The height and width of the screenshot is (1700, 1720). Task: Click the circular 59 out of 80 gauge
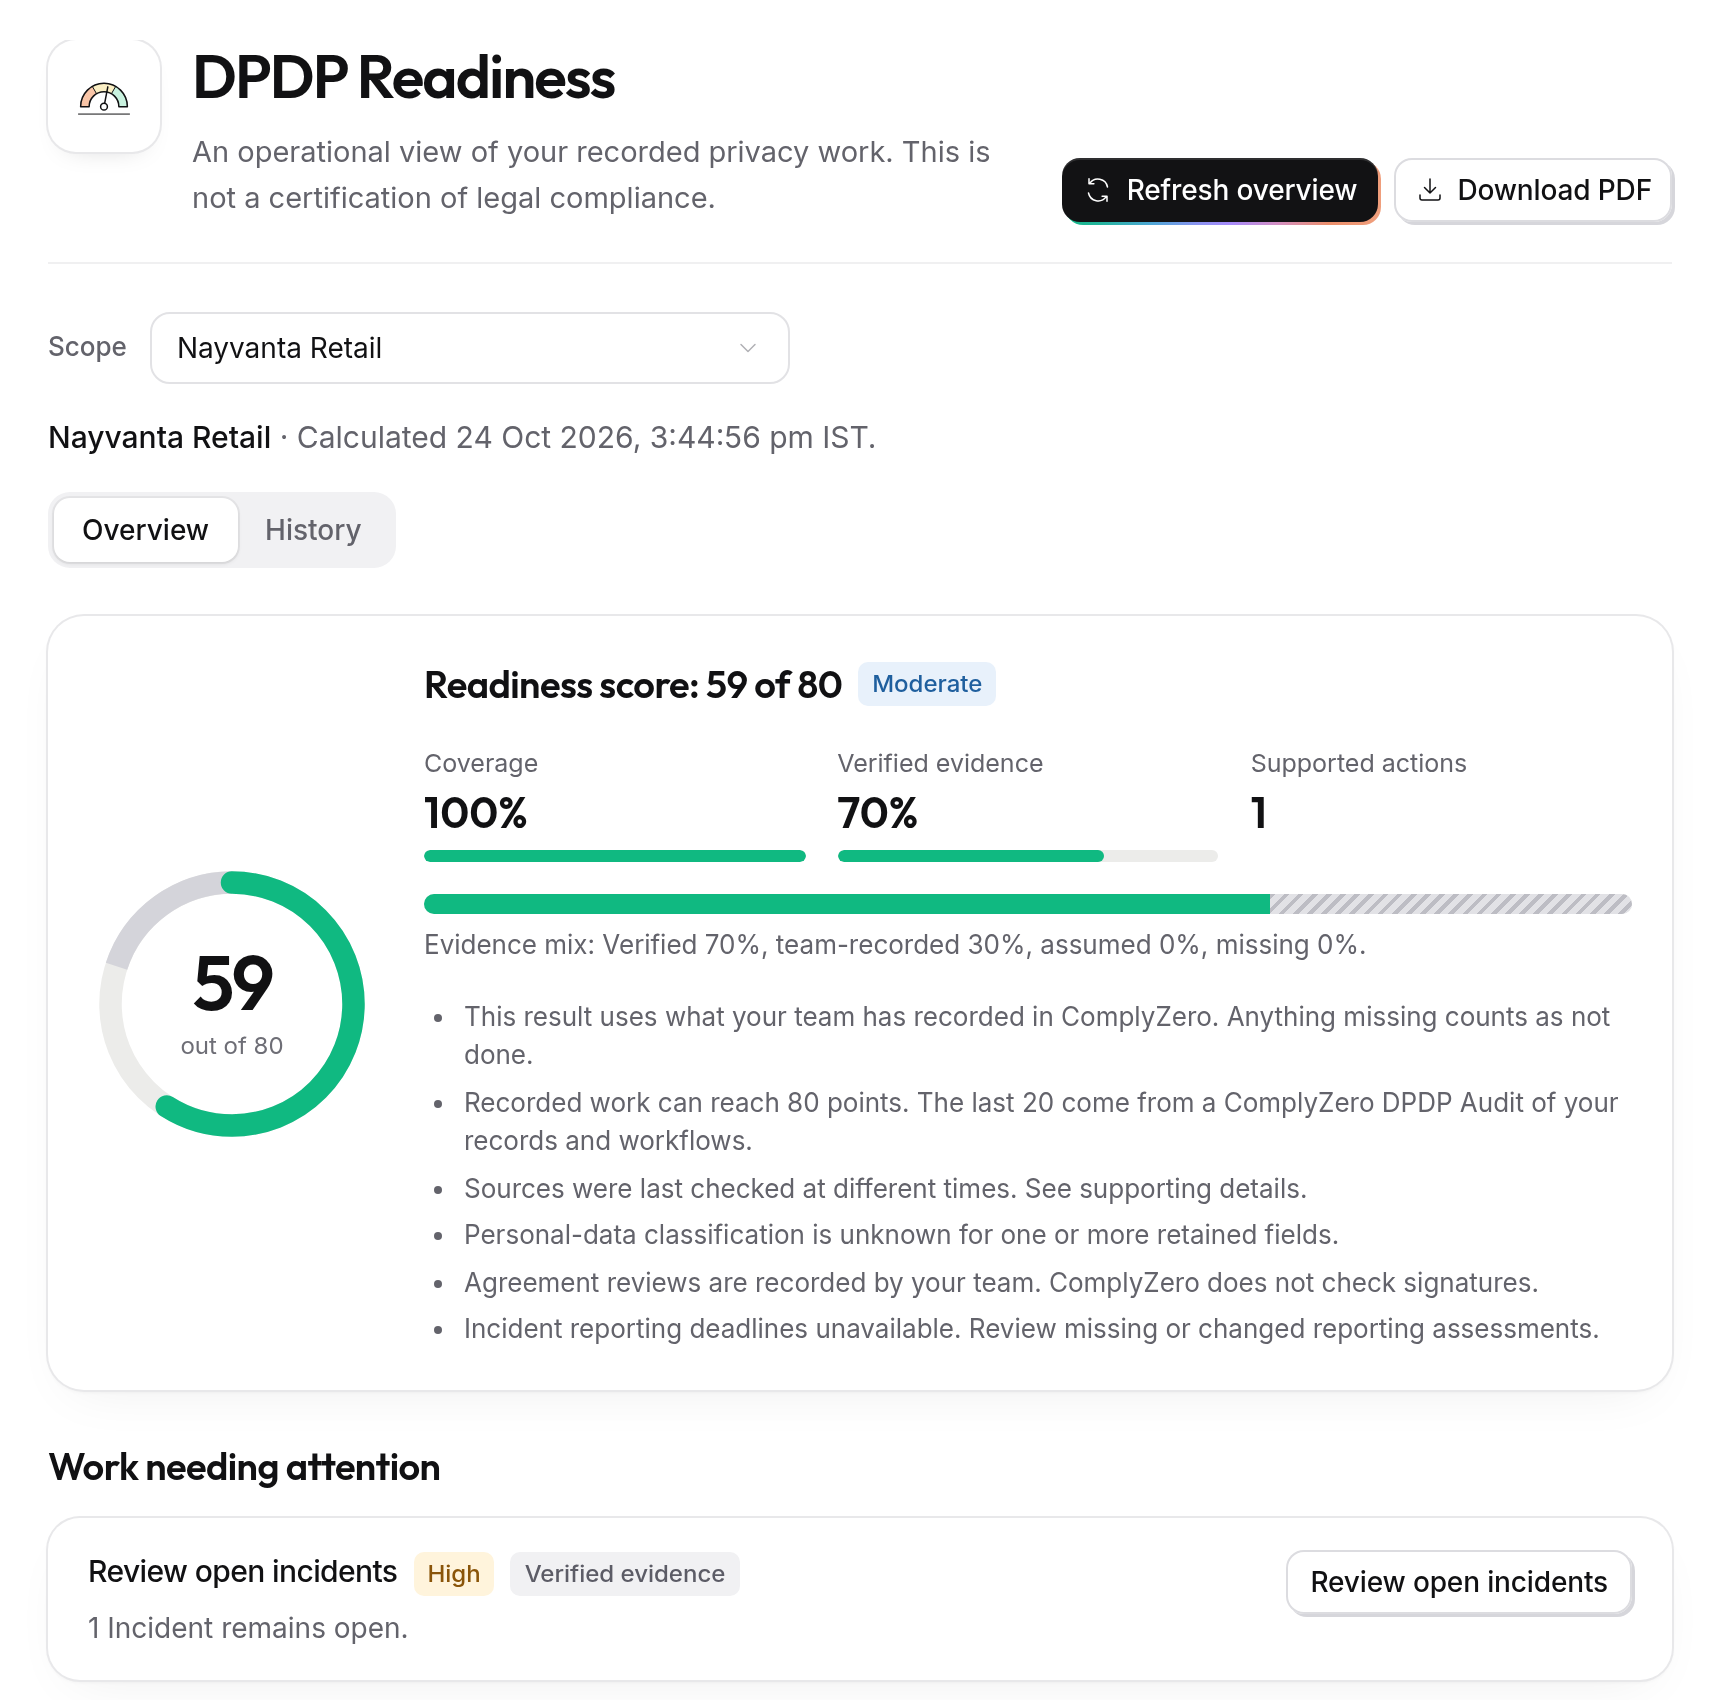coord(232,1004)
